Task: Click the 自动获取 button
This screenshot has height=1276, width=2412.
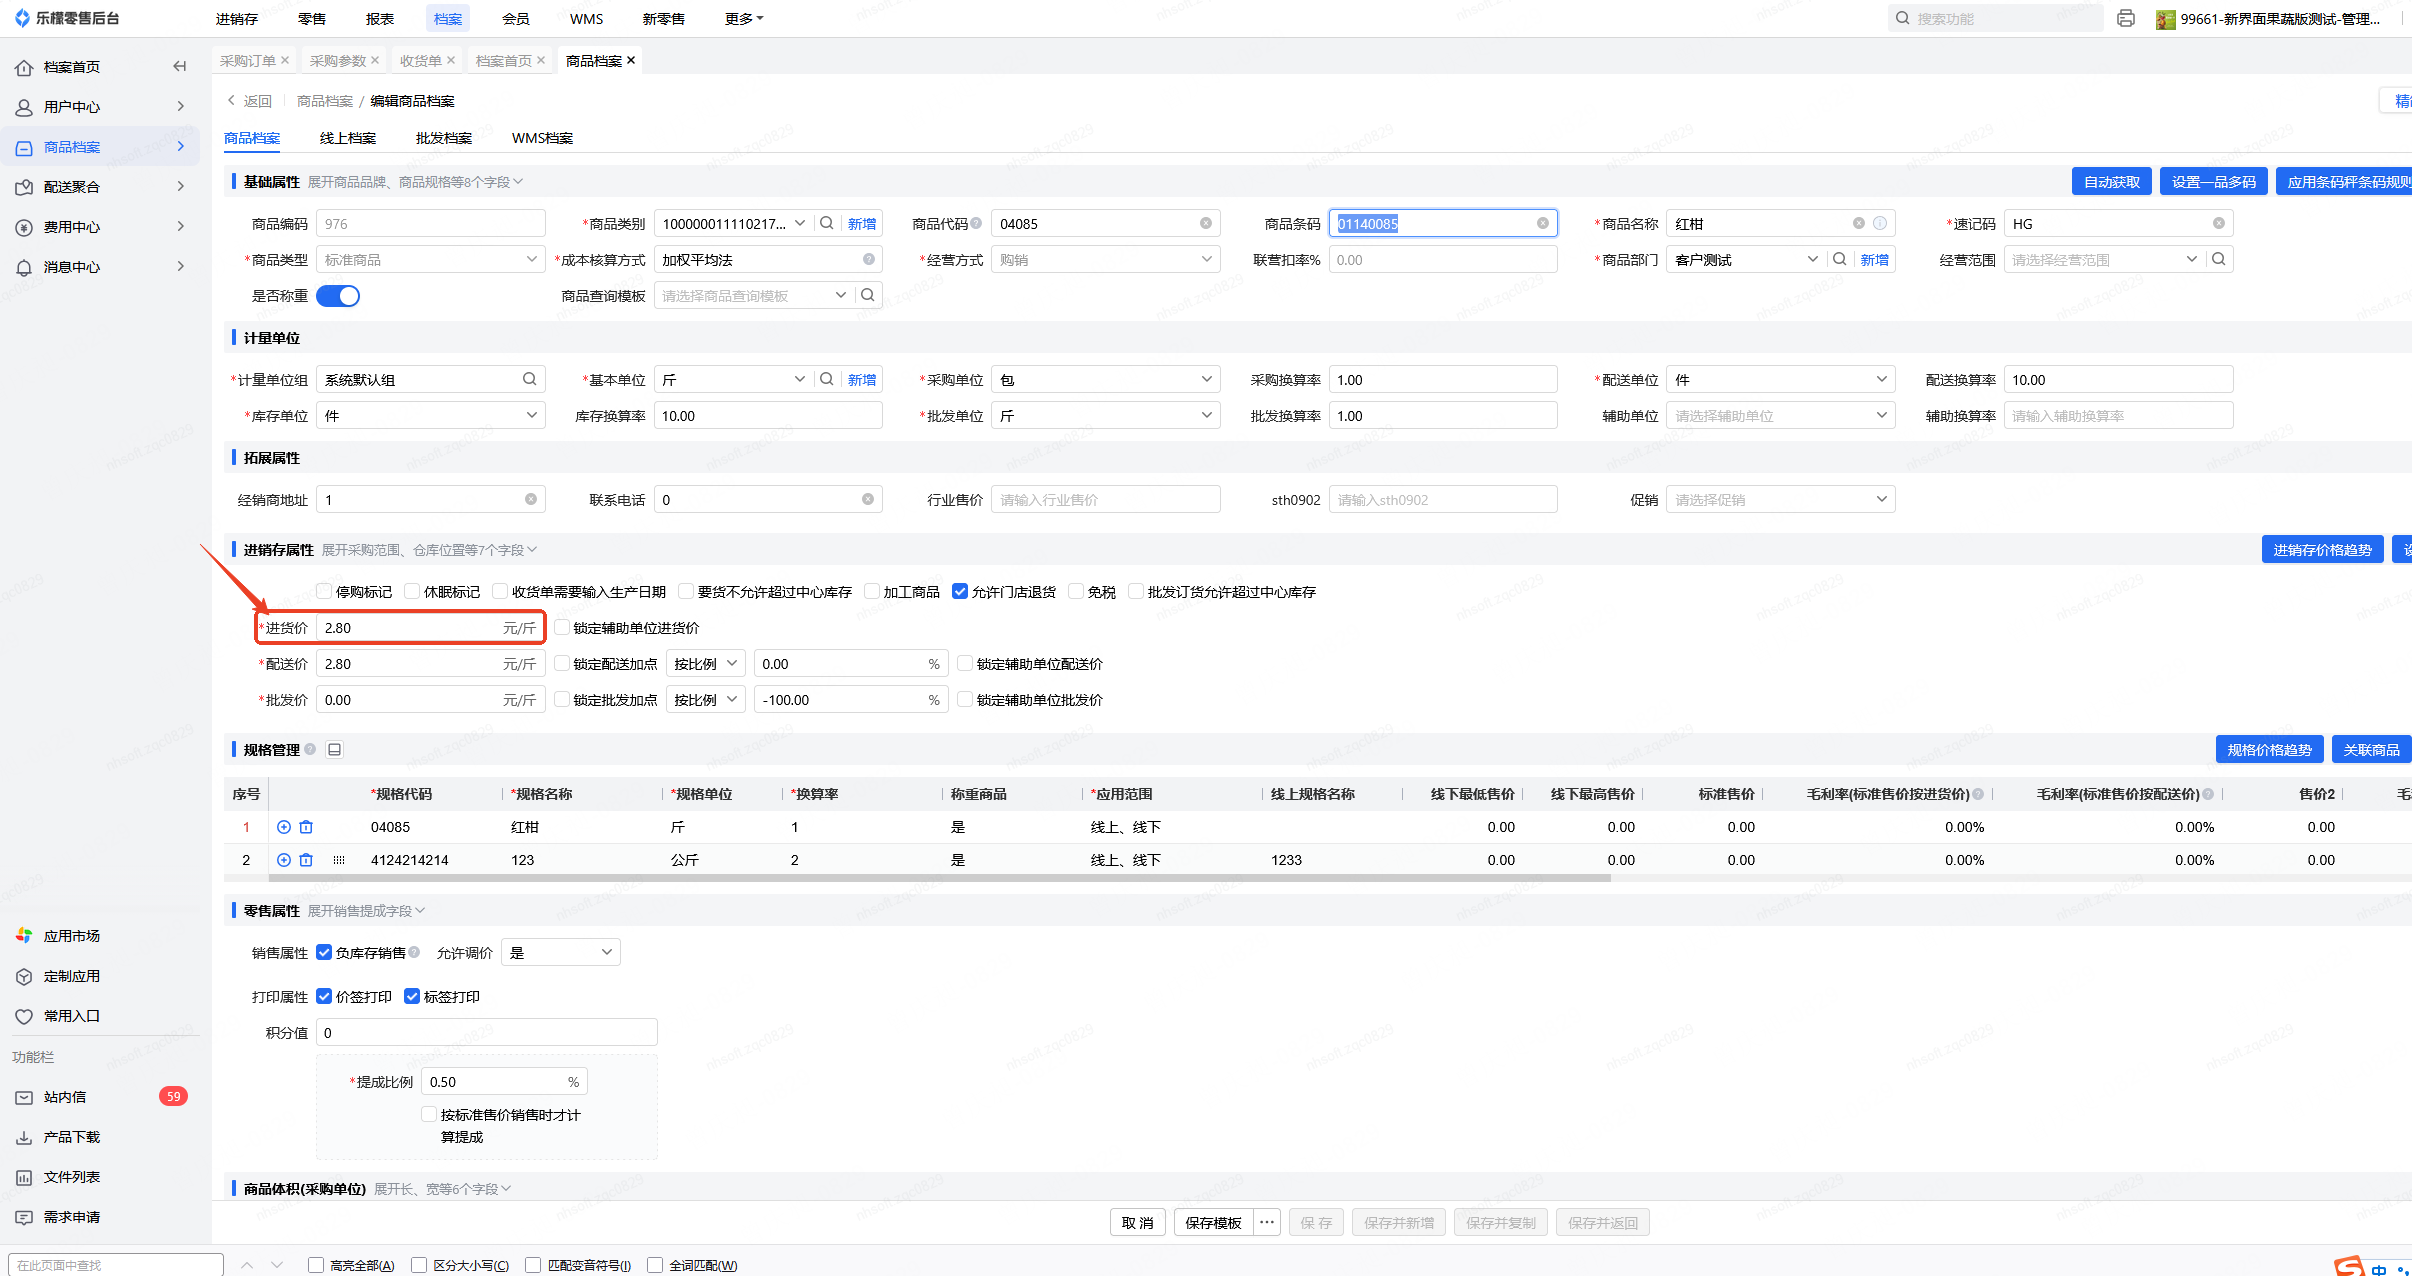Action: coord(2111,182)
